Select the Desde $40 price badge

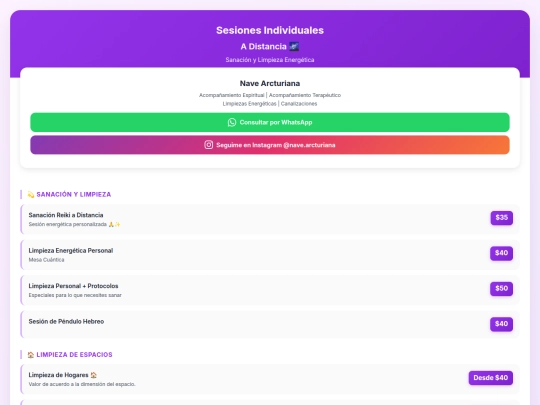[x=490, y=378]
